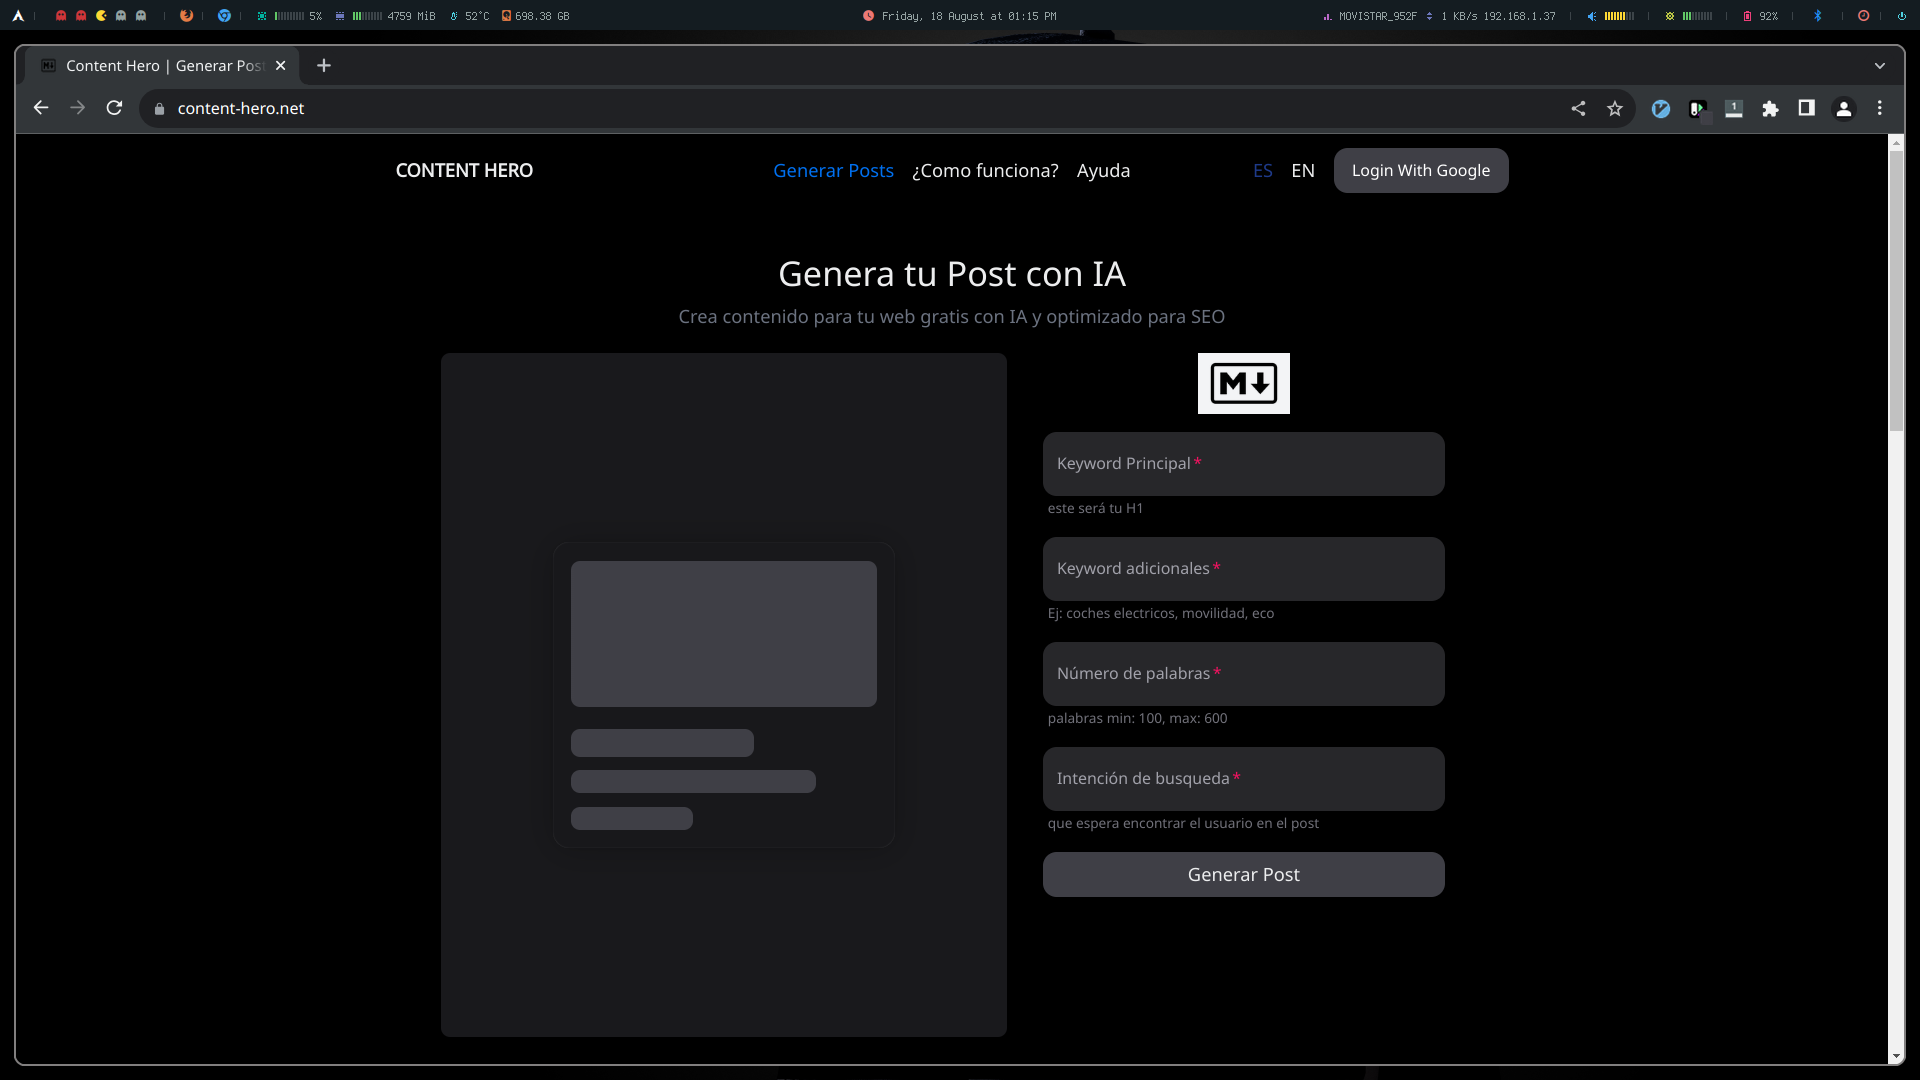The height and width of the screenshot is (1080, 1920).
Task: Click Login With Google button
Action: [x=1421, y=171]
